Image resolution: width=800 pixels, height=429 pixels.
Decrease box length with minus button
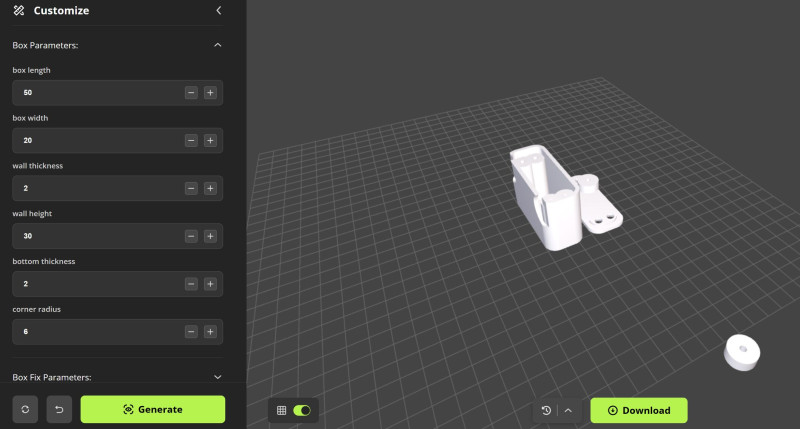[191, 93]
